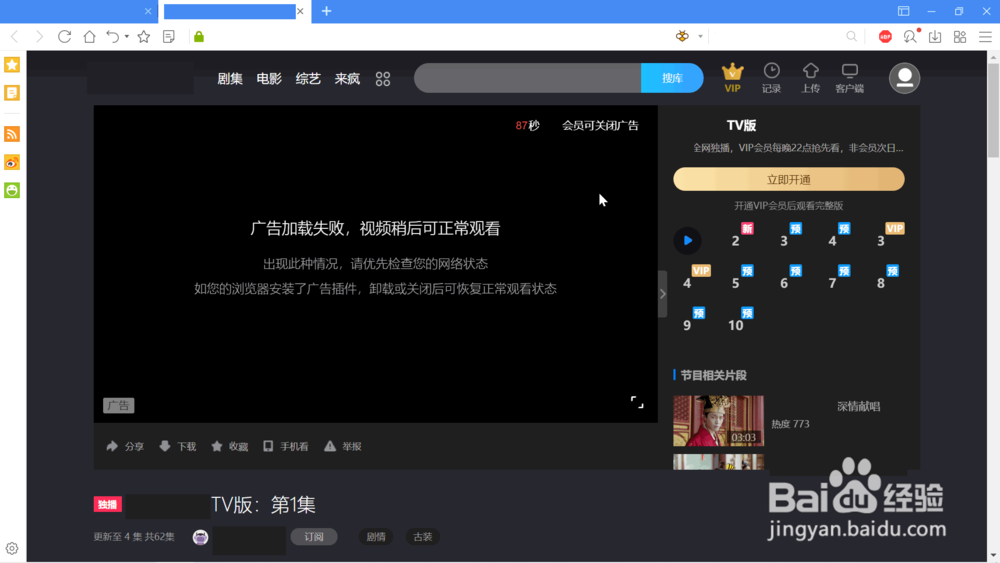Open VIP crown icon
Image resolution: width=1000 pixels, height=563 pixels.
pos(733,78)
